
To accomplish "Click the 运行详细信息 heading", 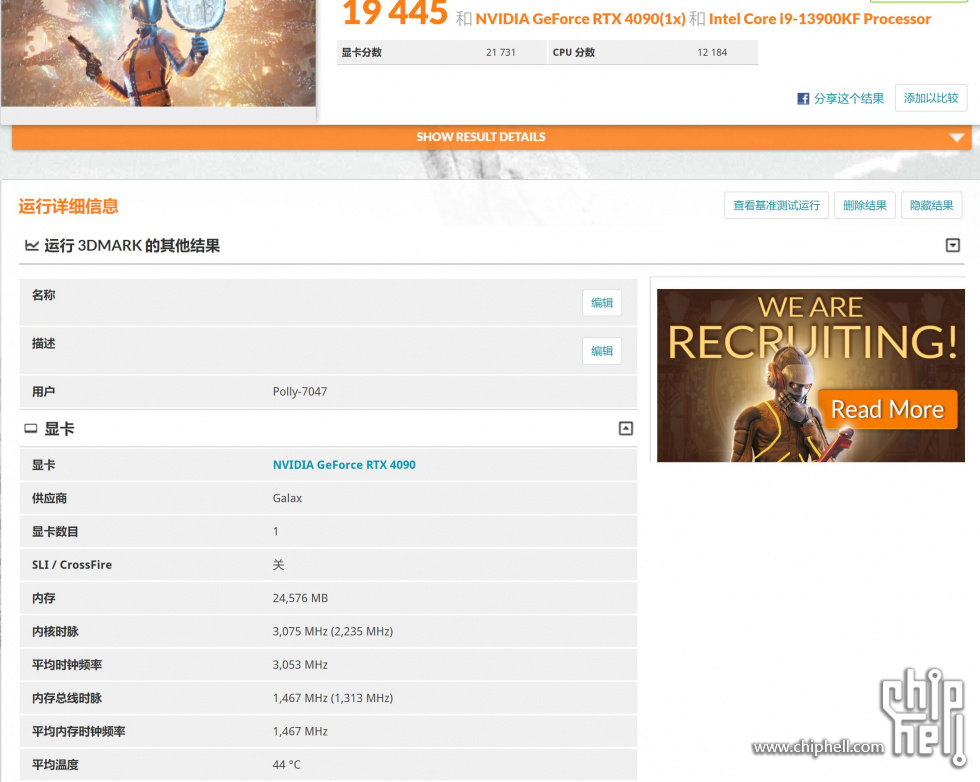I will coord(68,206).
